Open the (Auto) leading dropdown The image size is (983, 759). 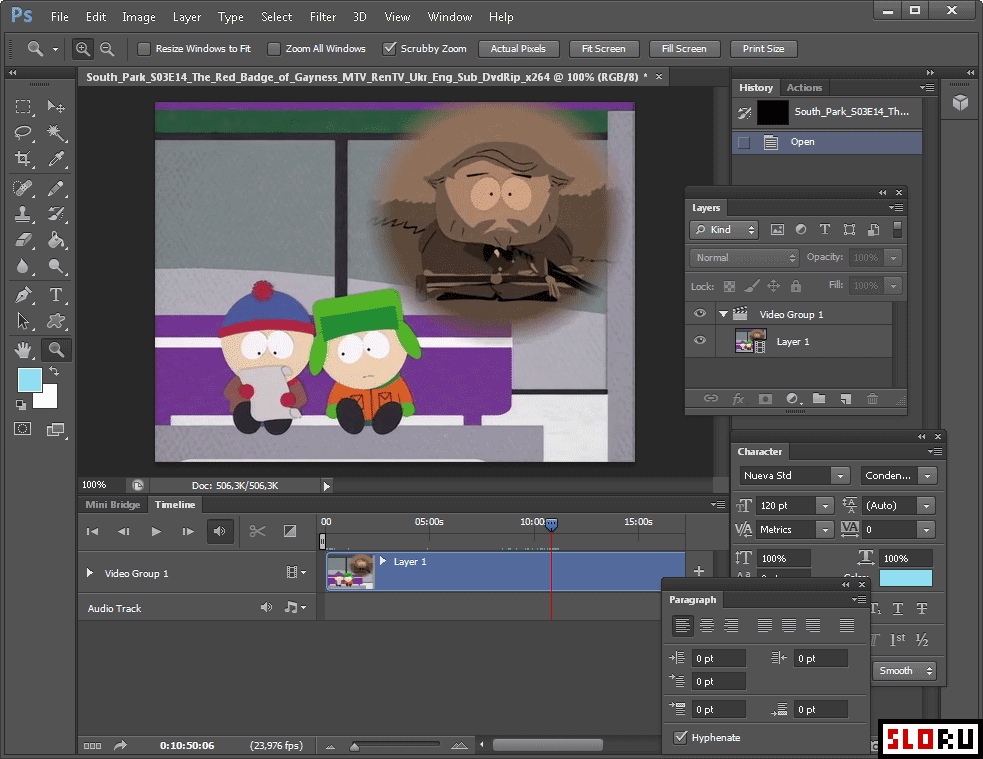(926, 505)
